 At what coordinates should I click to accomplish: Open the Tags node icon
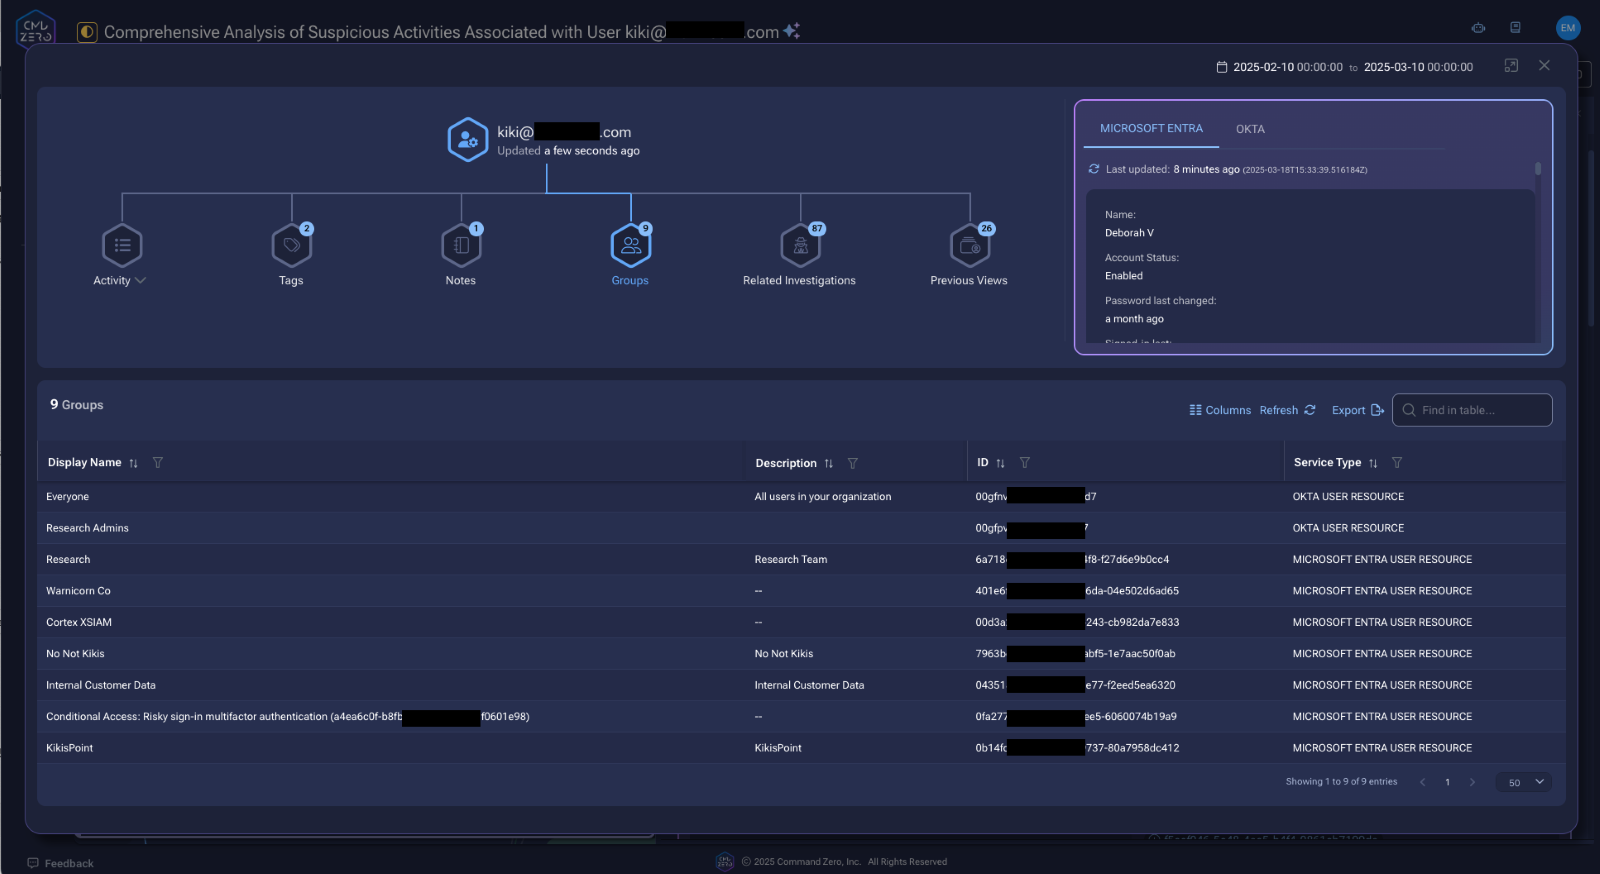tap(291, 245)
